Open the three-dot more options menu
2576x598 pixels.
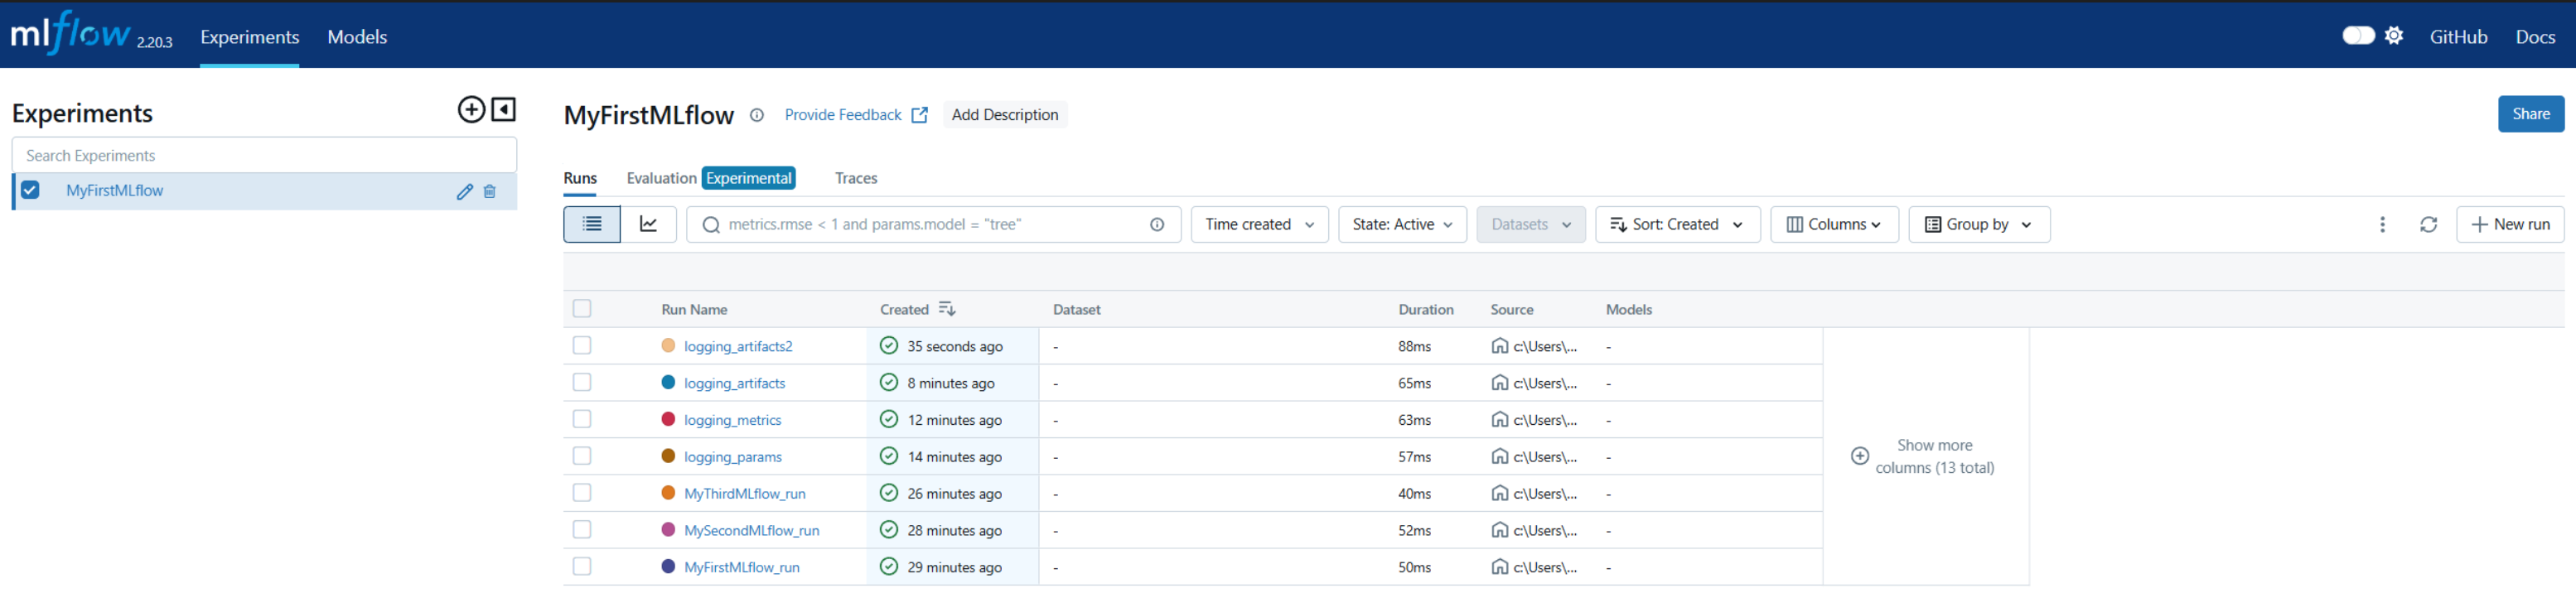pos(2383,225)
